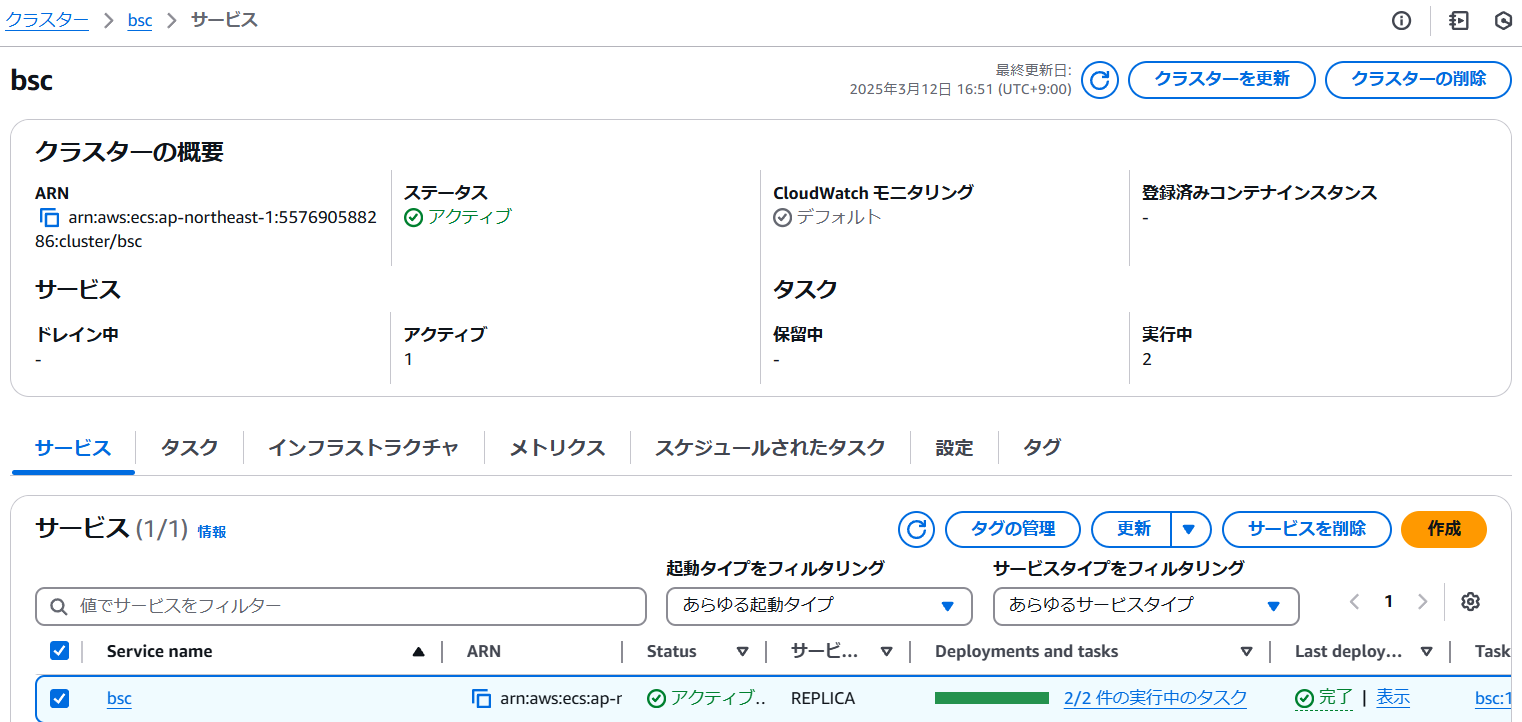The image size is (1522, 722).
Task: Open the メトリクス tab
Action: pos(558,447)
